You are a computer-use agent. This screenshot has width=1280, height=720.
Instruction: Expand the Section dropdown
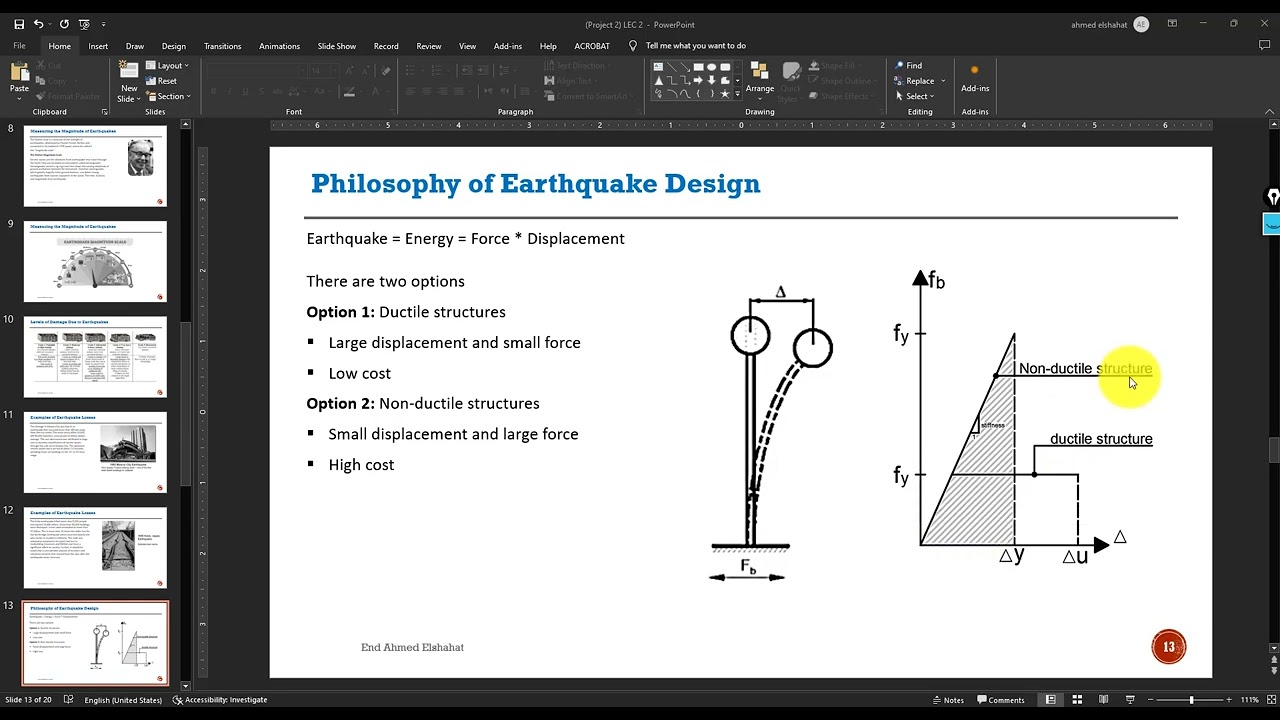coord(167,97)
